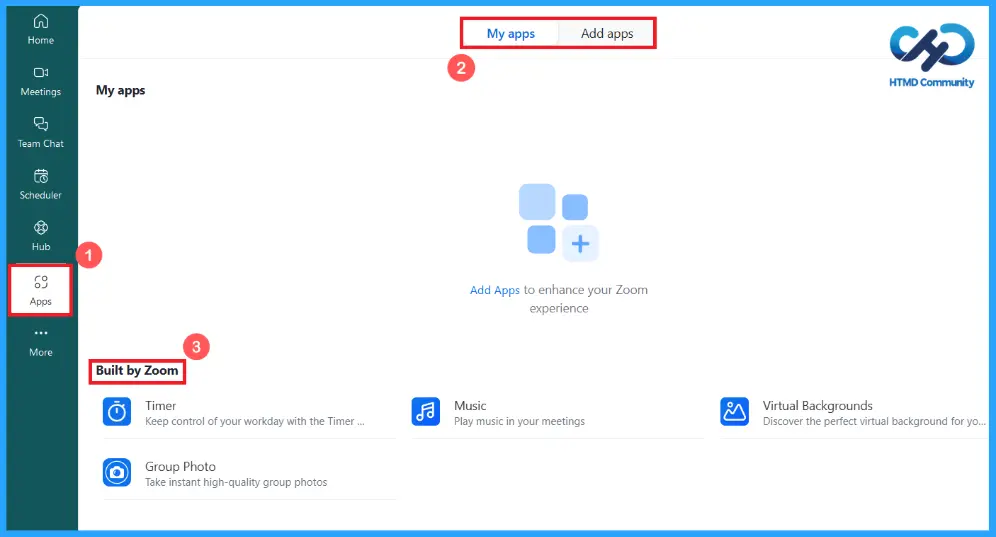Open the Timer app title
This screenshot has width=996, height=537.
pos(160,405)
